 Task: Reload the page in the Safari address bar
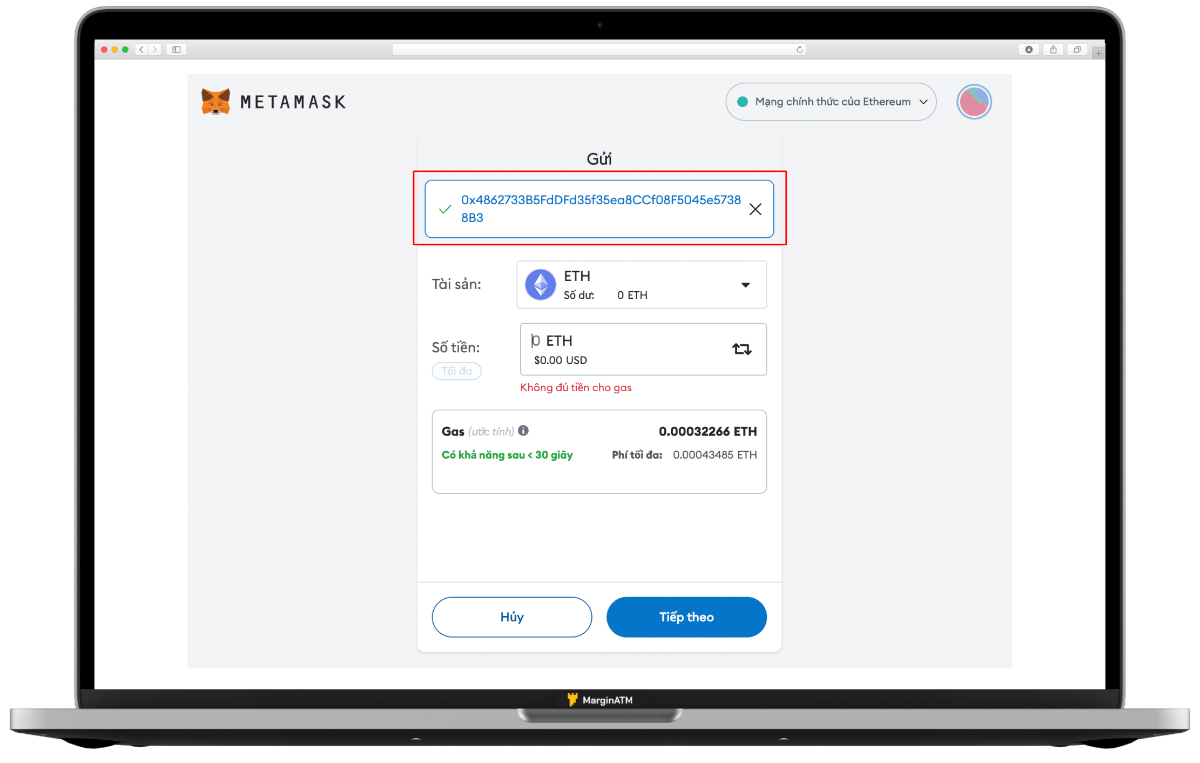click(x=799, y=49)
